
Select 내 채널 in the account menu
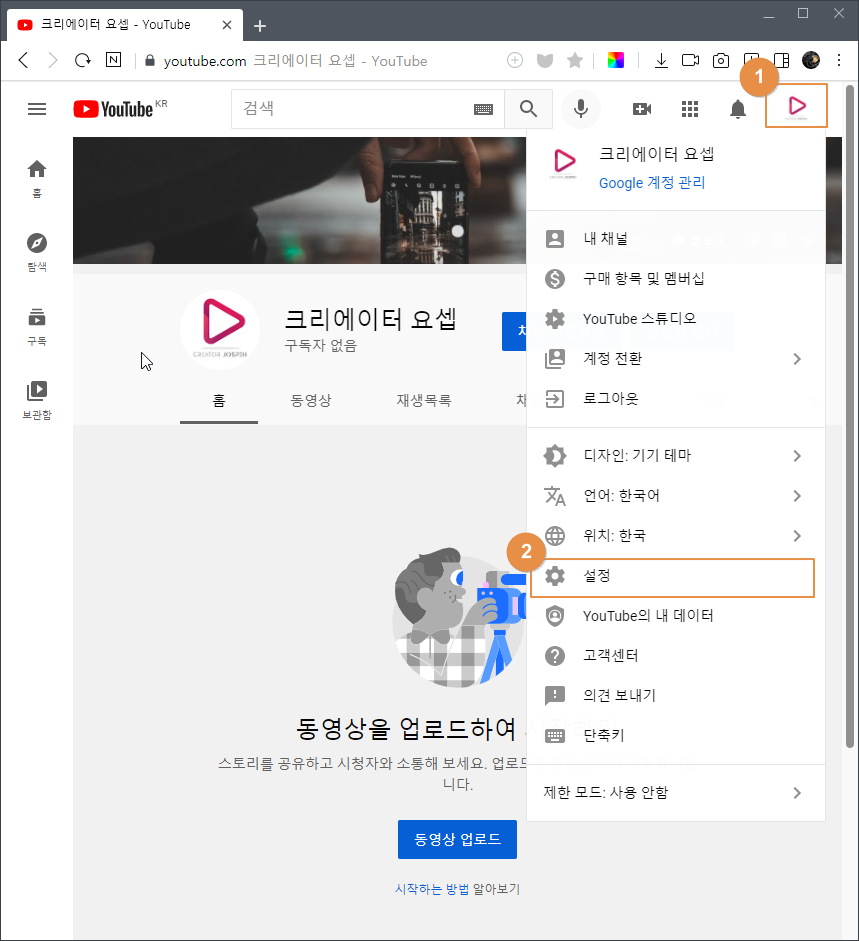click(x=676, y=239)
